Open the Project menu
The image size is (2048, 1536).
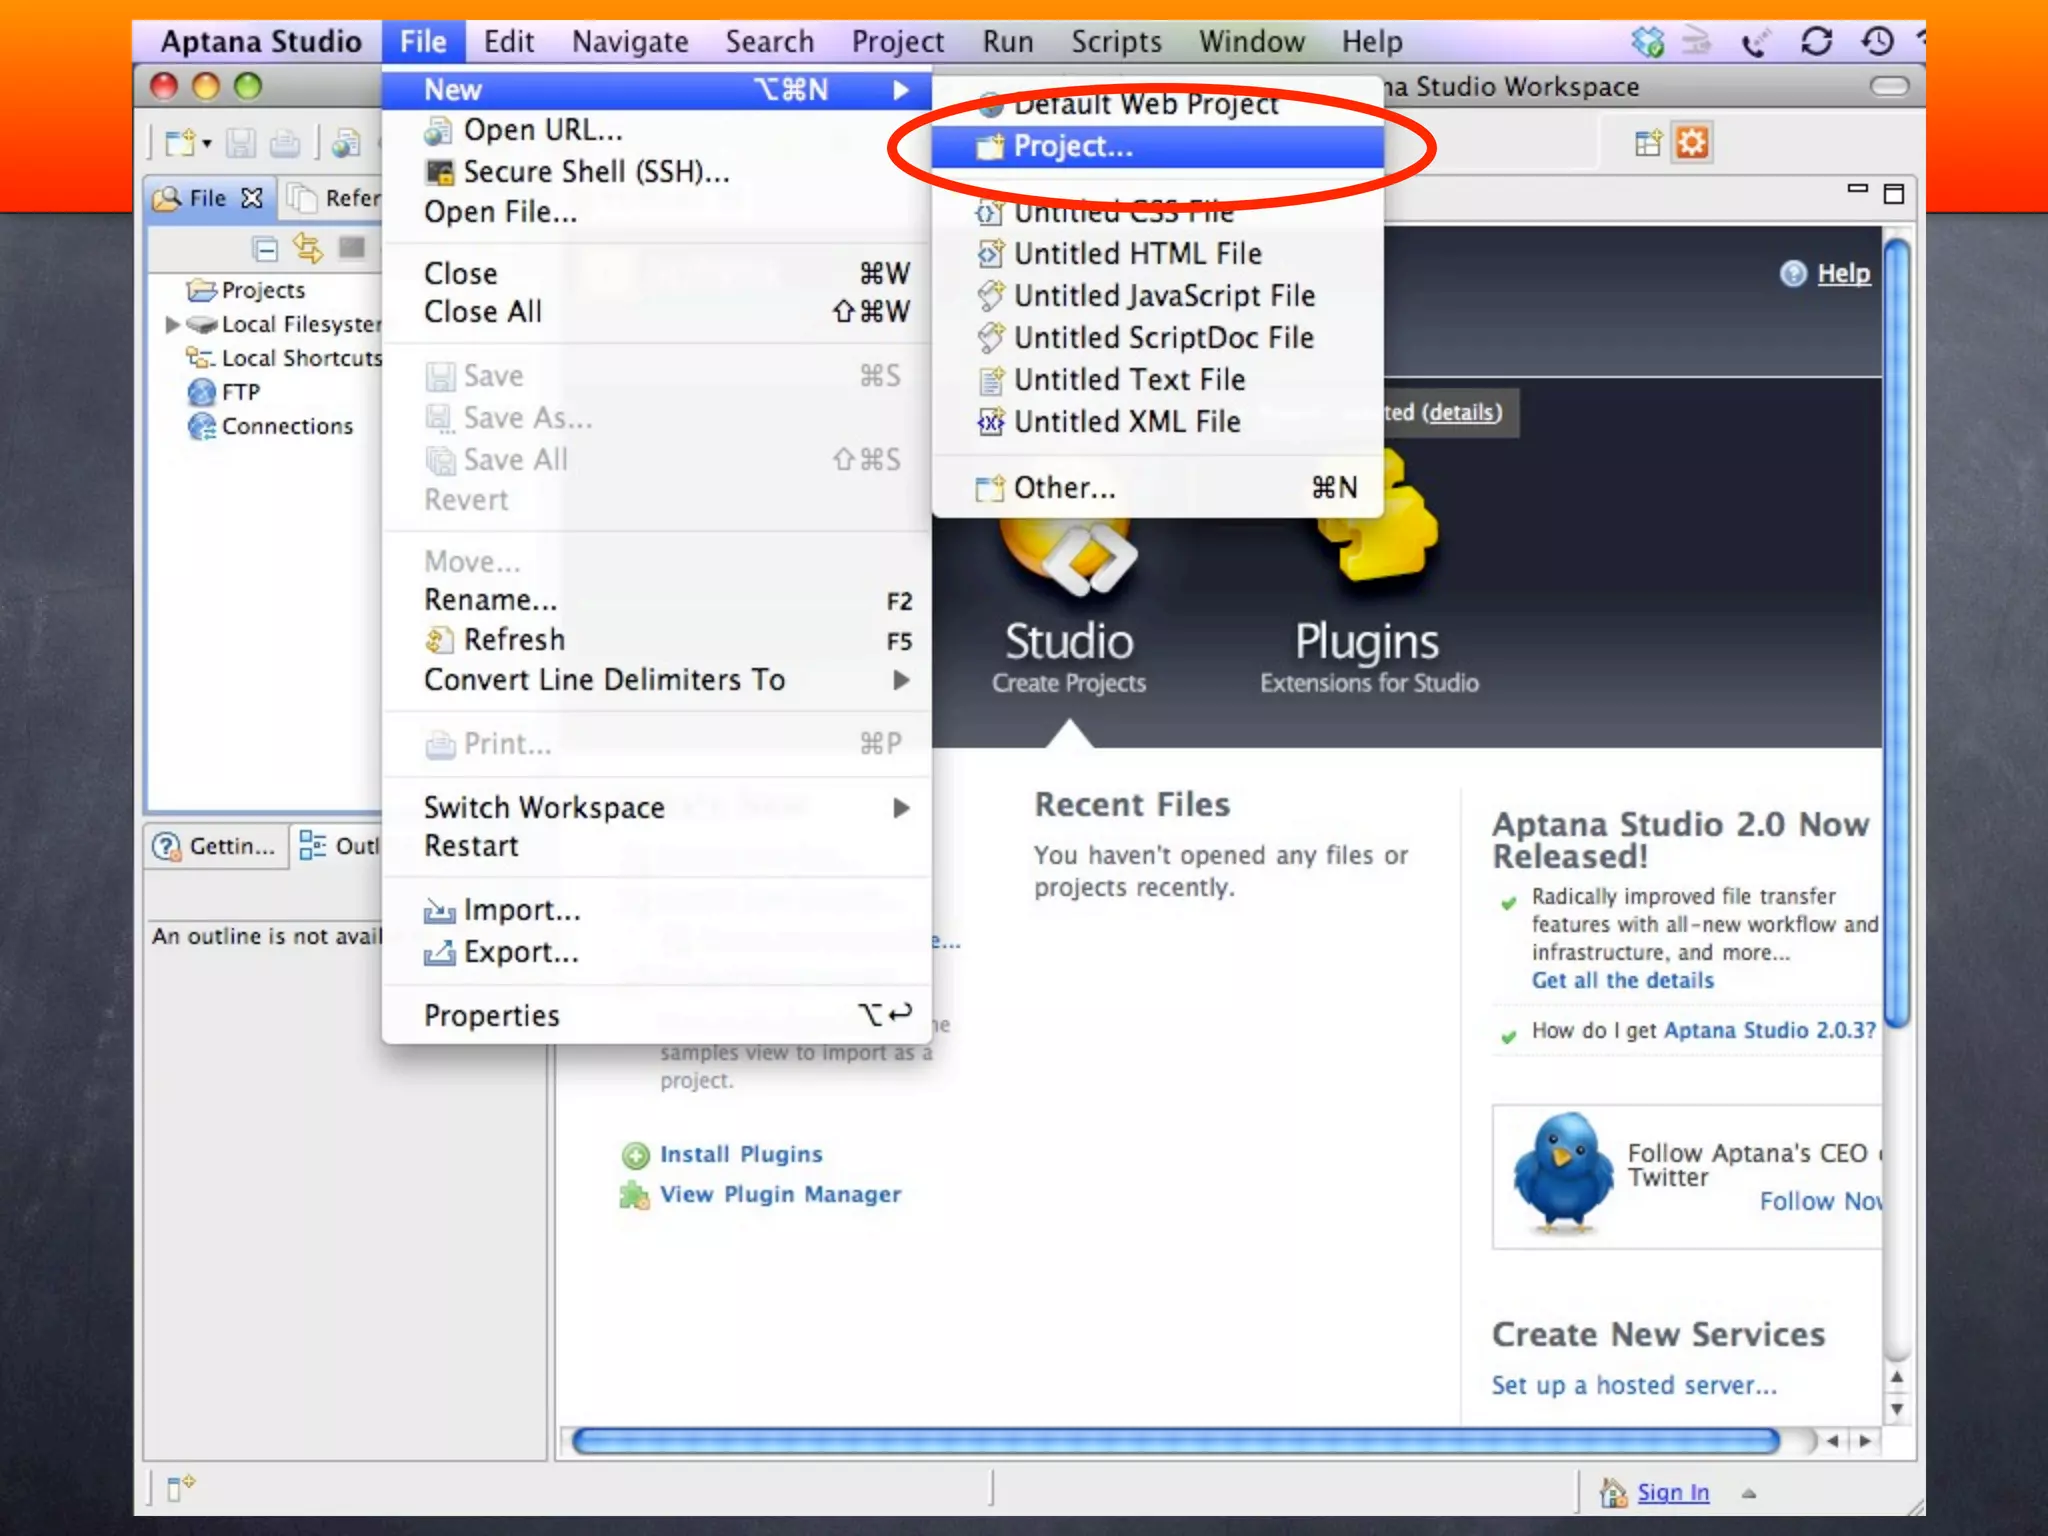click(x=898, y=42)
